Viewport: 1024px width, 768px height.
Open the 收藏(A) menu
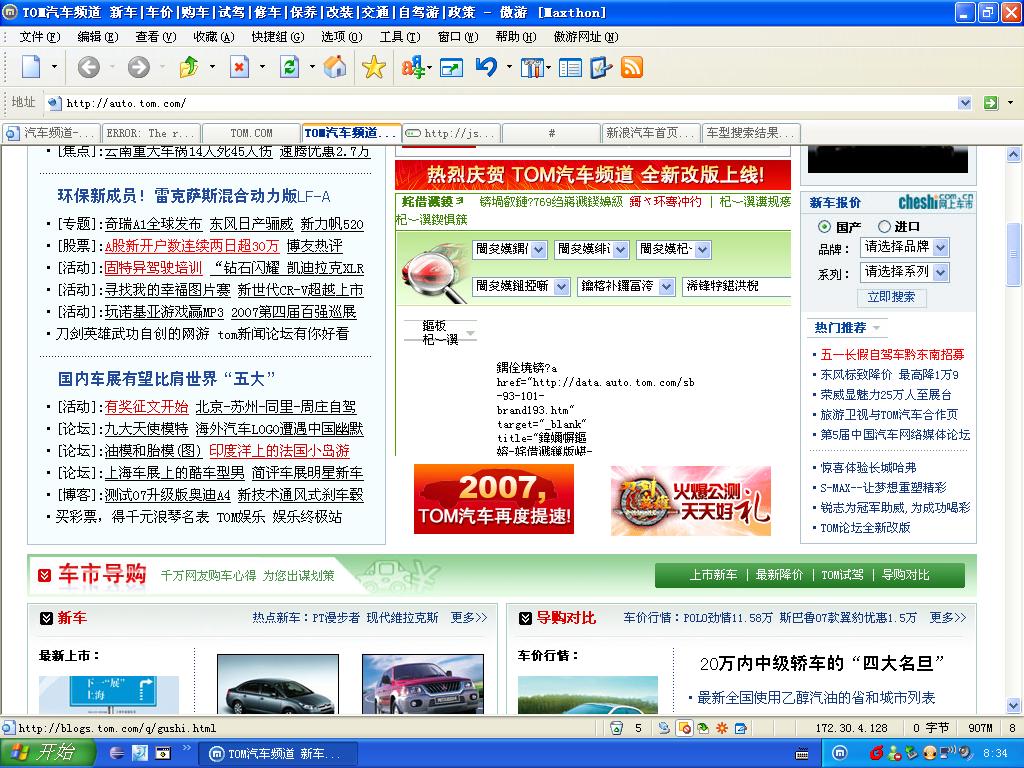point(214,37)
